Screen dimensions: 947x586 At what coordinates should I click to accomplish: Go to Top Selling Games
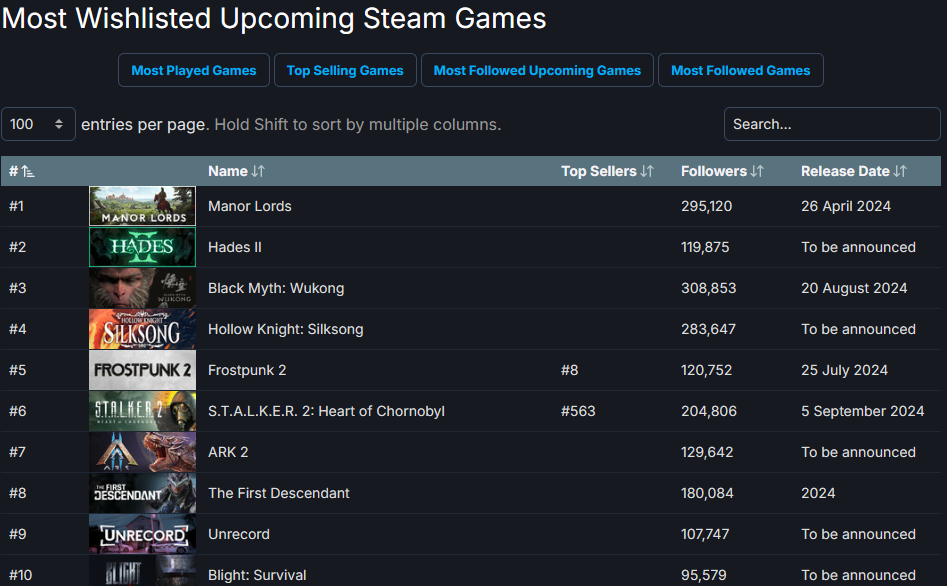point(345,70)
